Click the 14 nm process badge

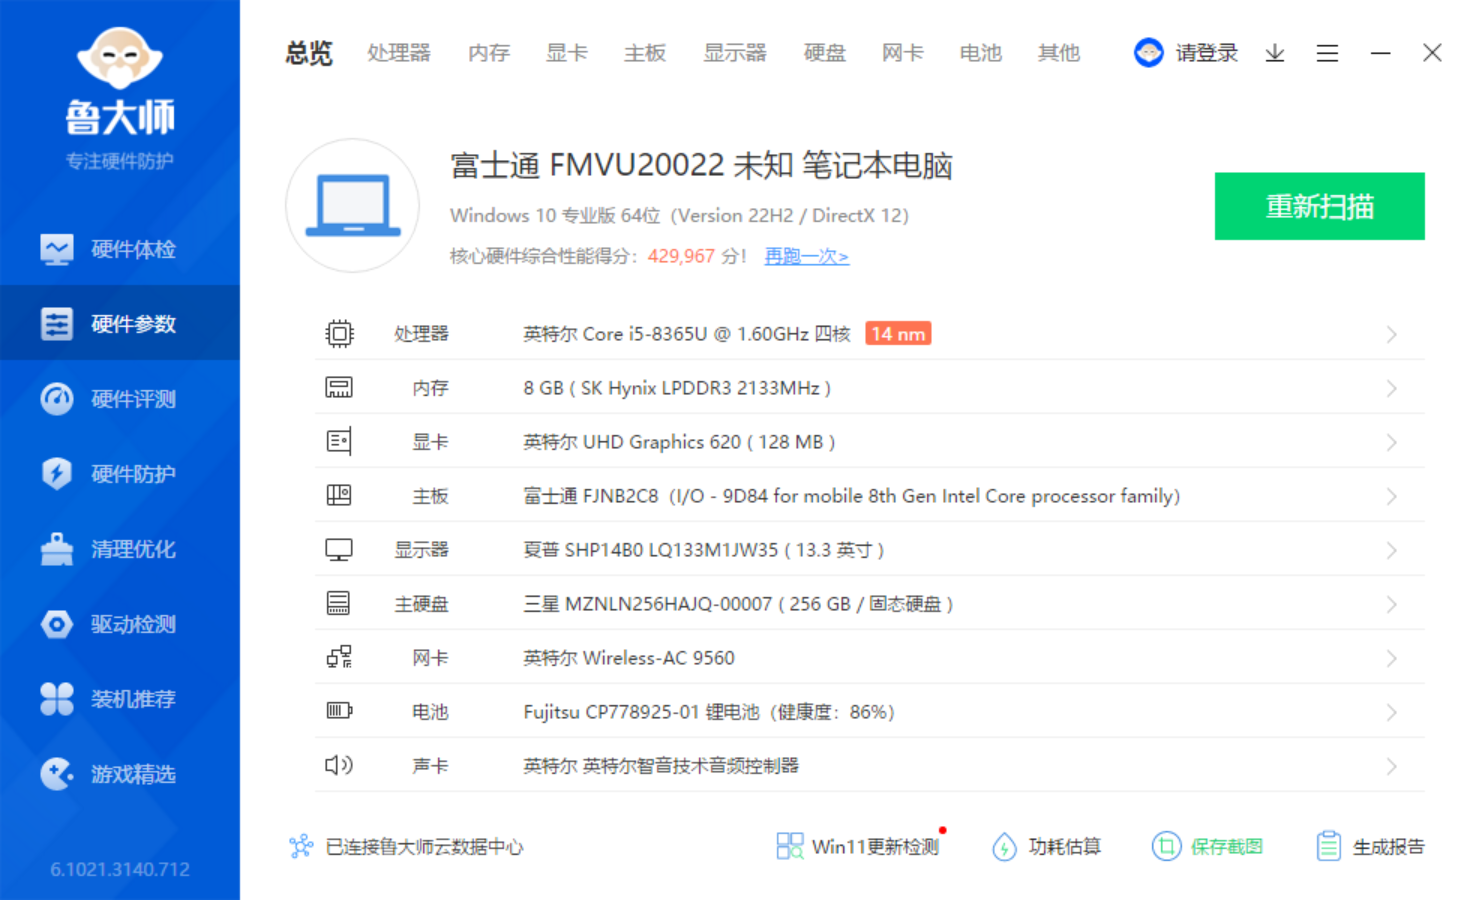(x=898, y=333)
